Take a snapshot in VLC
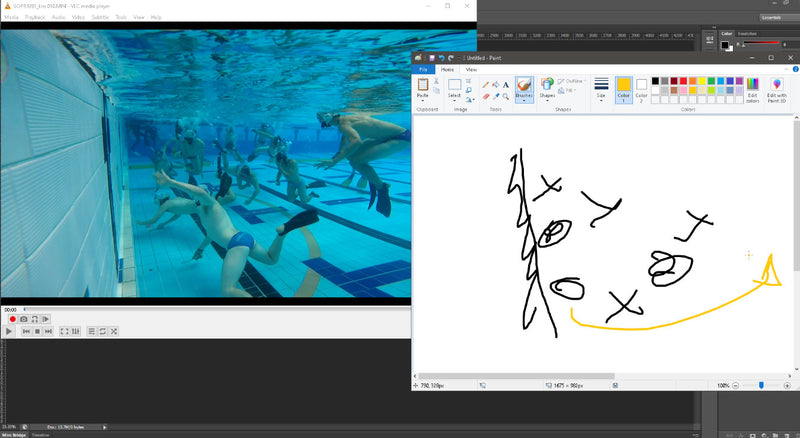The image size is (800, 438). [x=23, y=319]
